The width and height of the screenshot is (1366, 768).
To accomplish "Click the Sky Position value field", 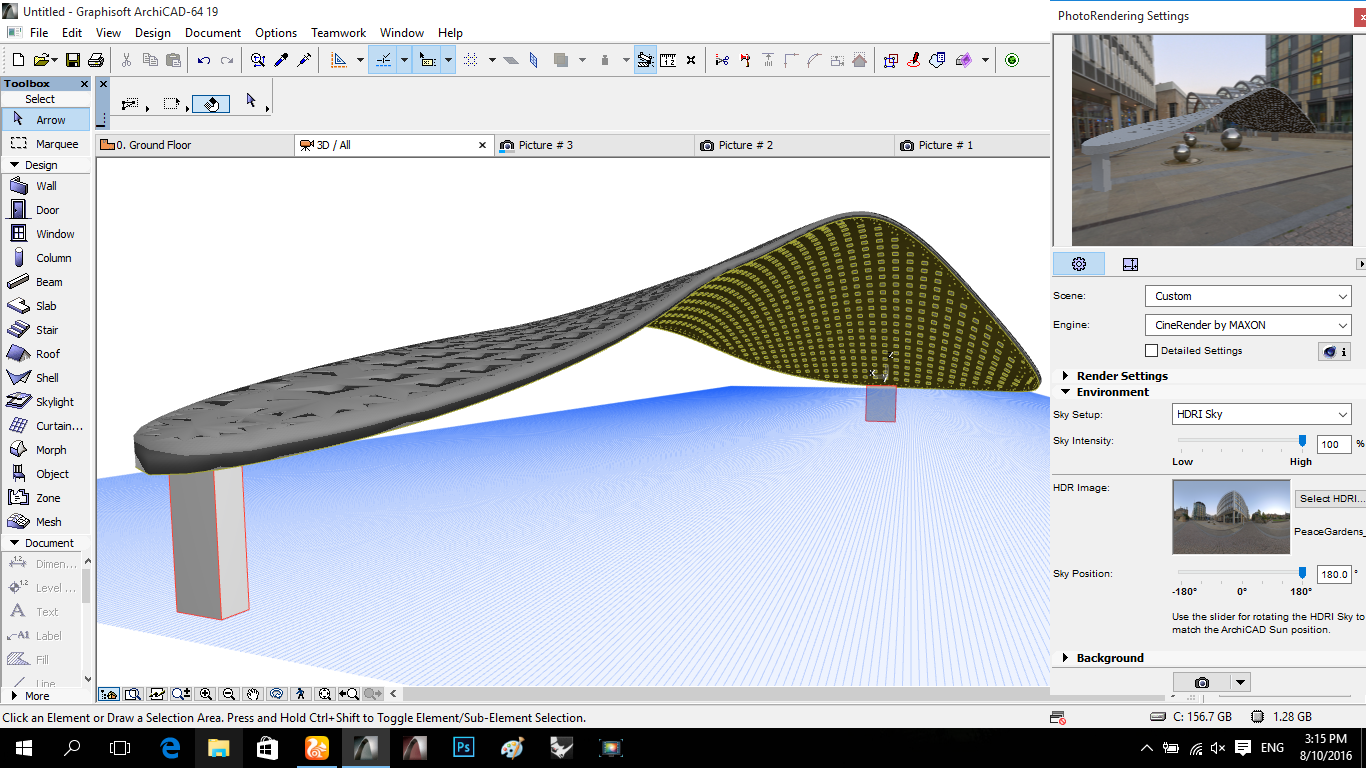I will pos(1333,575).
